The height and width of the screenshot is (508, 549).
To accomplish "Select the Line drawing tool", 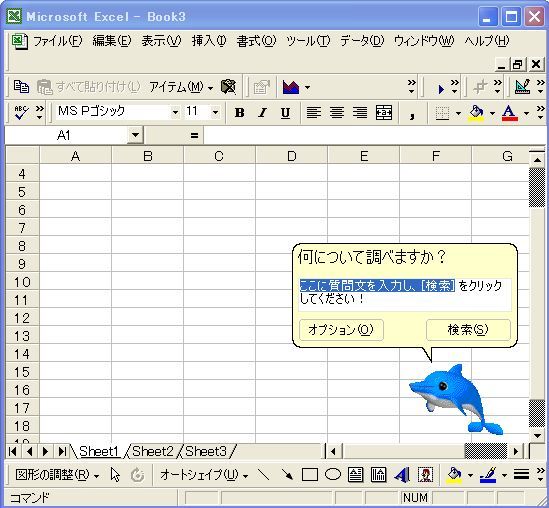I will click(264, 475).
